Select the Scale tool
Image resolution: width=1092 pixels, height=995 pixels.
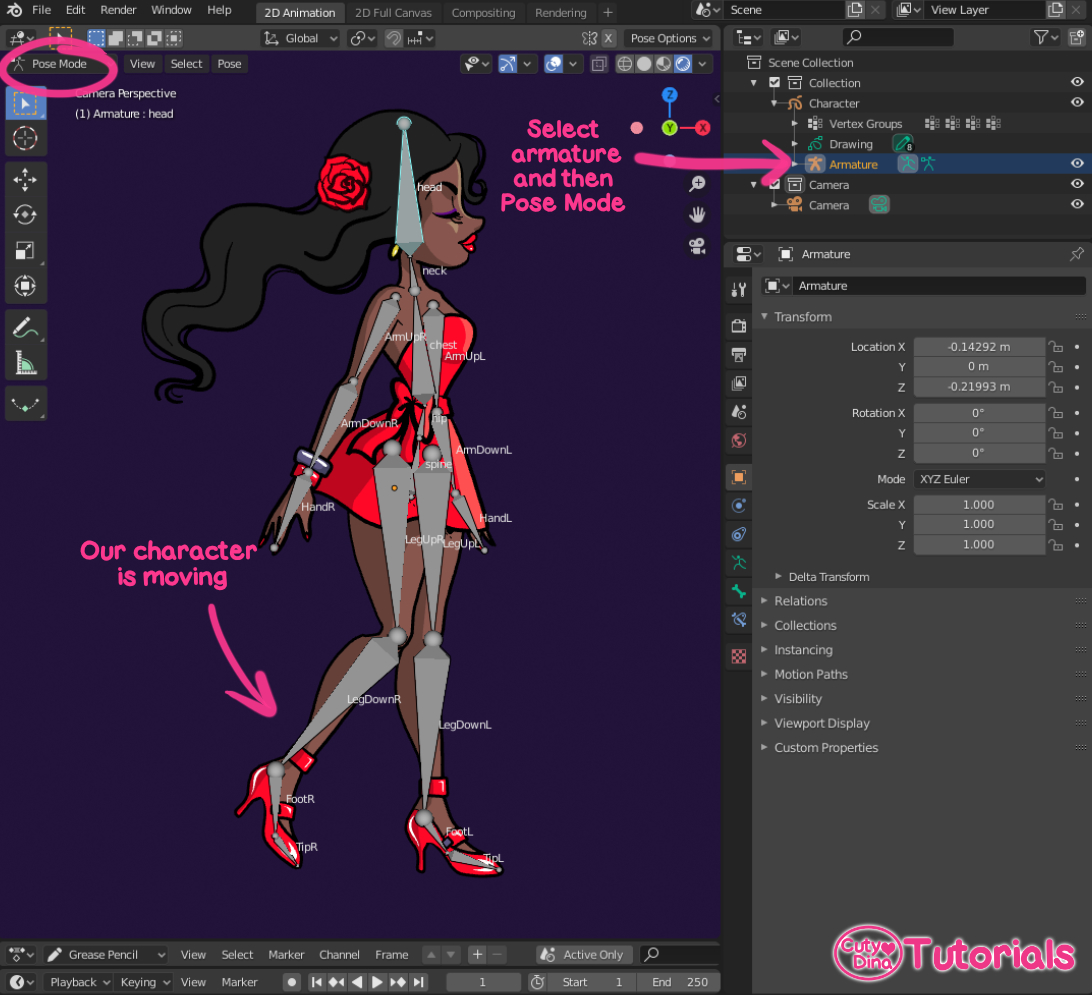coord(25,247)
